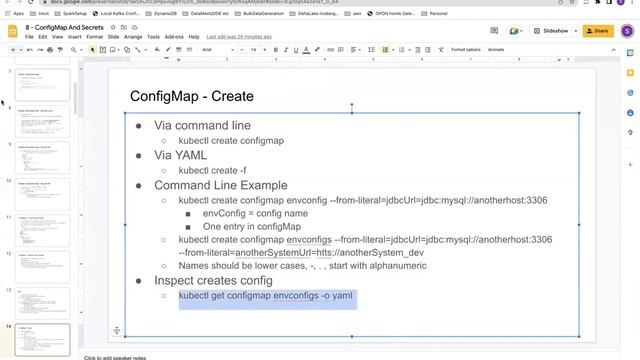This screenshot has height=360, width=640.
Task: Open the Zoom dropdown arrow
Action: click(x=81, y=50)
